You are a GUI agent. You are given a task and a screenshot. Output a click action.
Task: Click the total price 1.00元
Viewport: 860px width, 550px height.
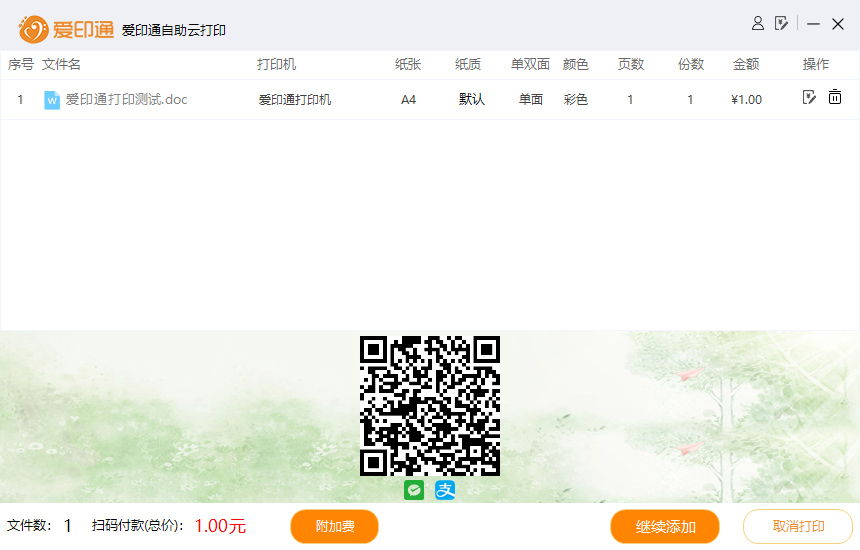(x=220, y=526)
